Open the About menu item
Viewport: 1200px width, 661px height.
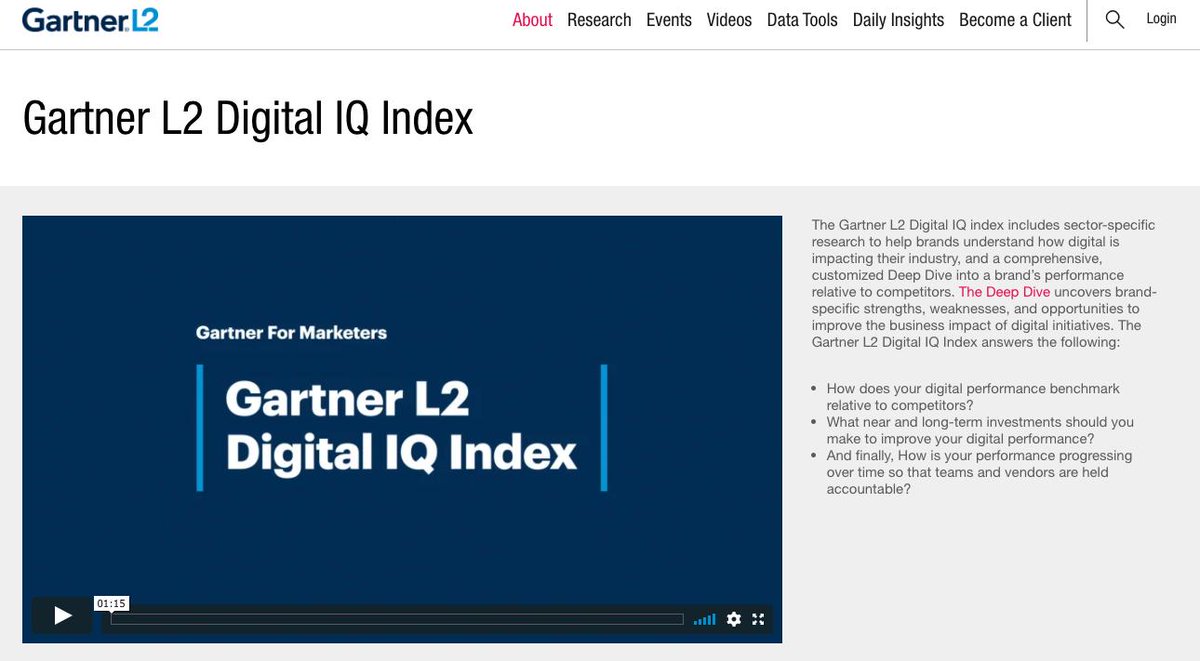click(x=532, y=20)
